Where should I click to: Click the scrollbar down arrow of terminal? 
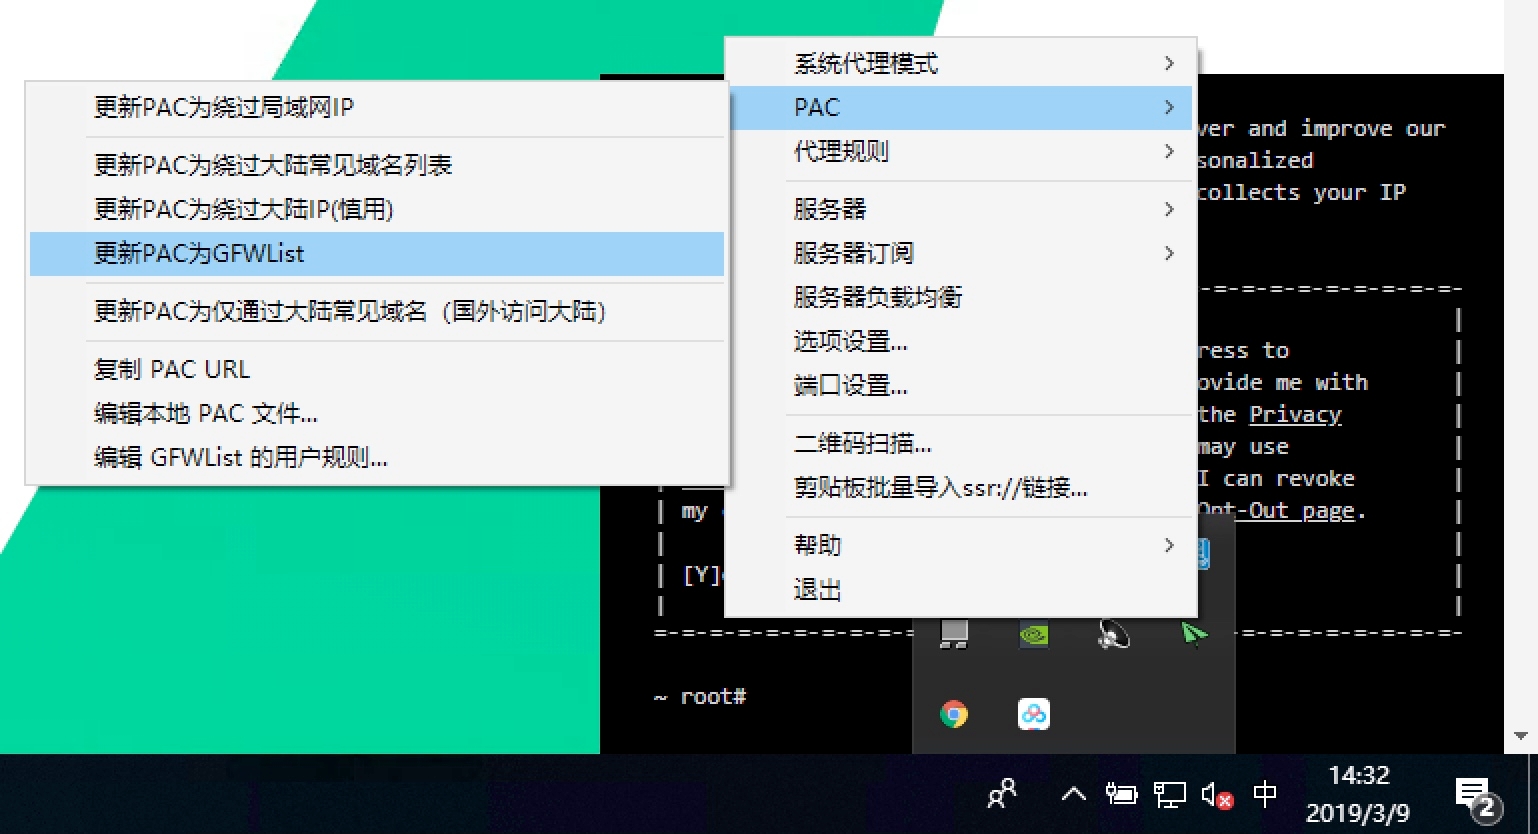(x=1520, y=736)
